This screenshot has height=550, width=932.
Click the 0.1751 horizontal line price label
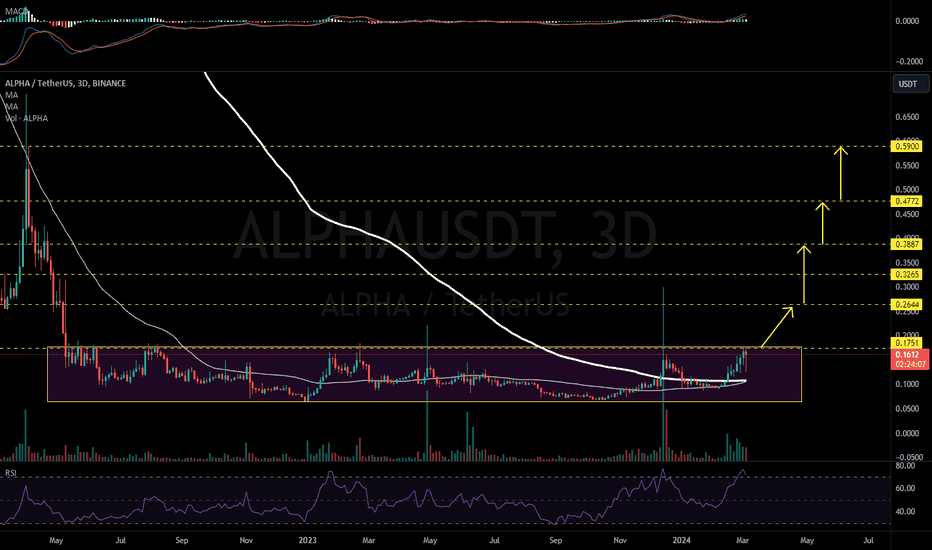[906, 343]
